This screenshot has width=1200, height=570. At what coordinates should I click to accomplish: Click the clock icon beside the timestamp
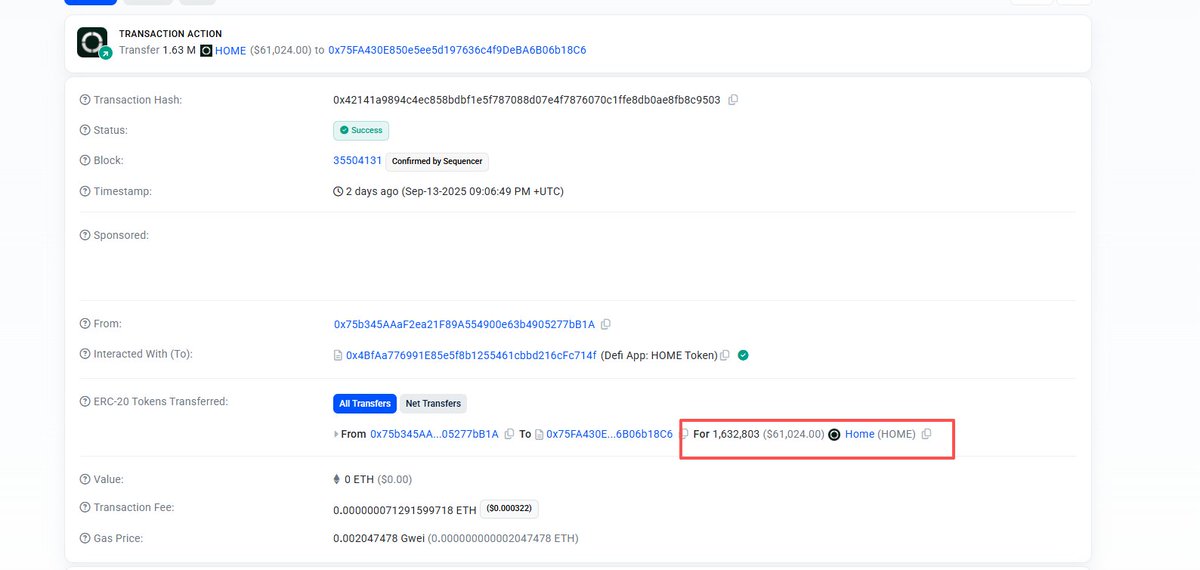[338, 191]
